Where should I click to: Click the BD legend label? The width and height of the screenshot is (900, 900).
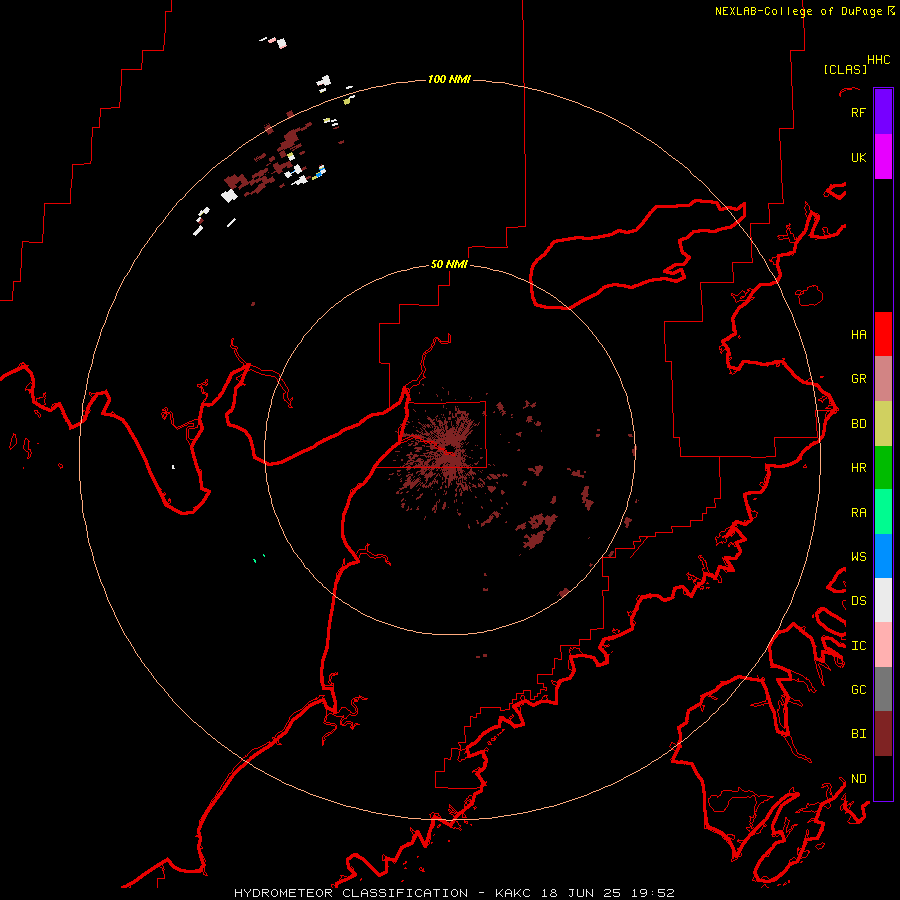tap(859, 424)
